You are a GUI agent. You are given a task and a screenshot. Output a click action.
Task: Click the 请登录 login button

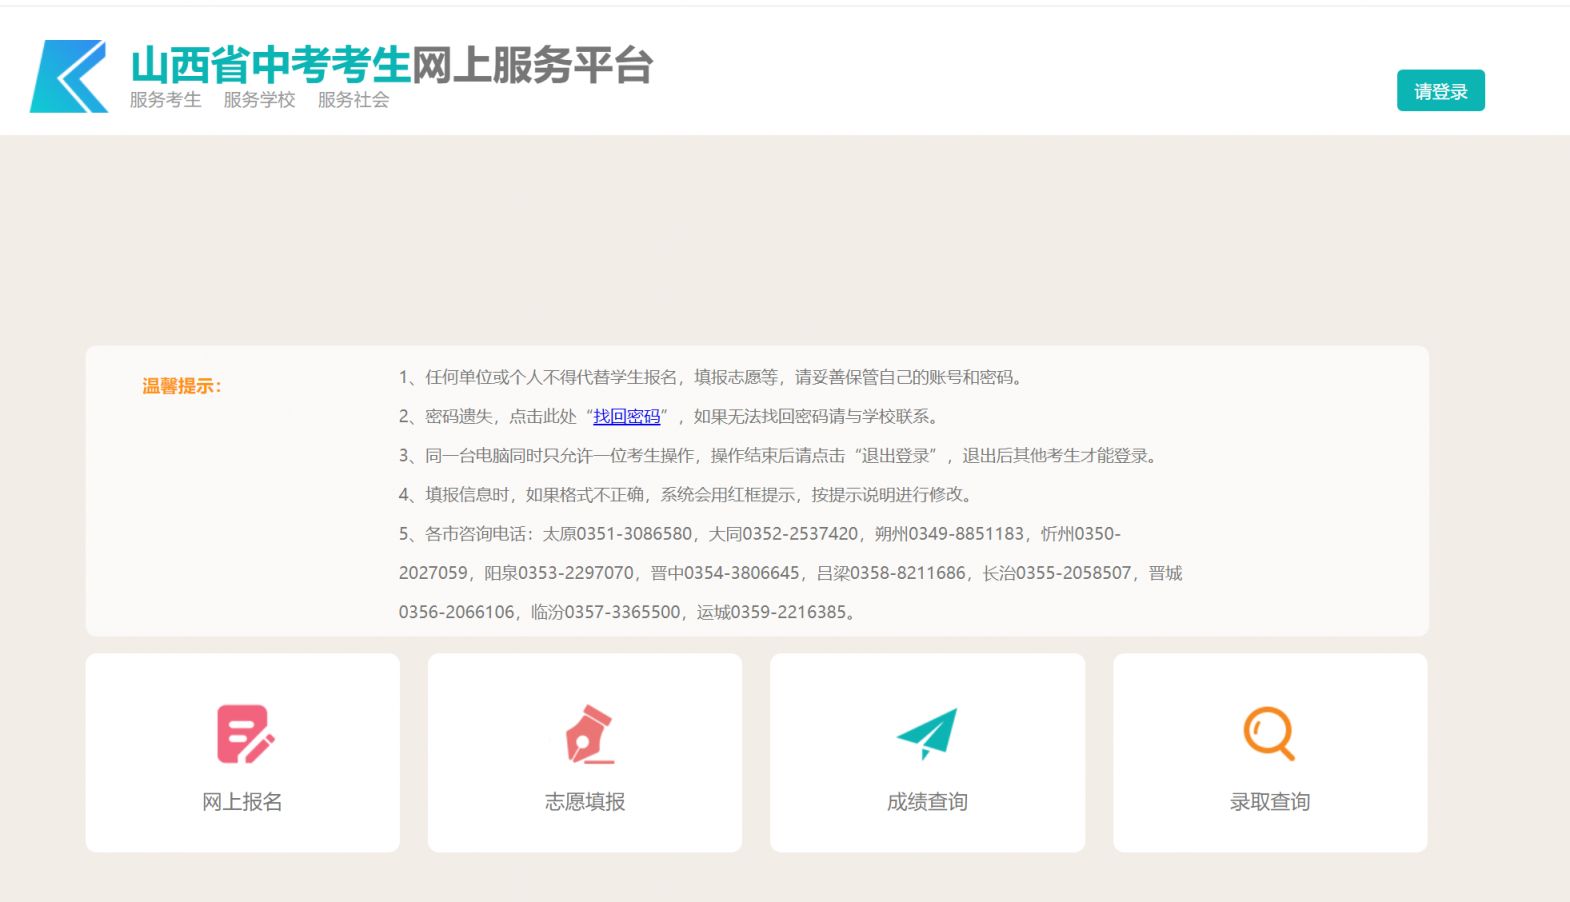pos(1440,91)
